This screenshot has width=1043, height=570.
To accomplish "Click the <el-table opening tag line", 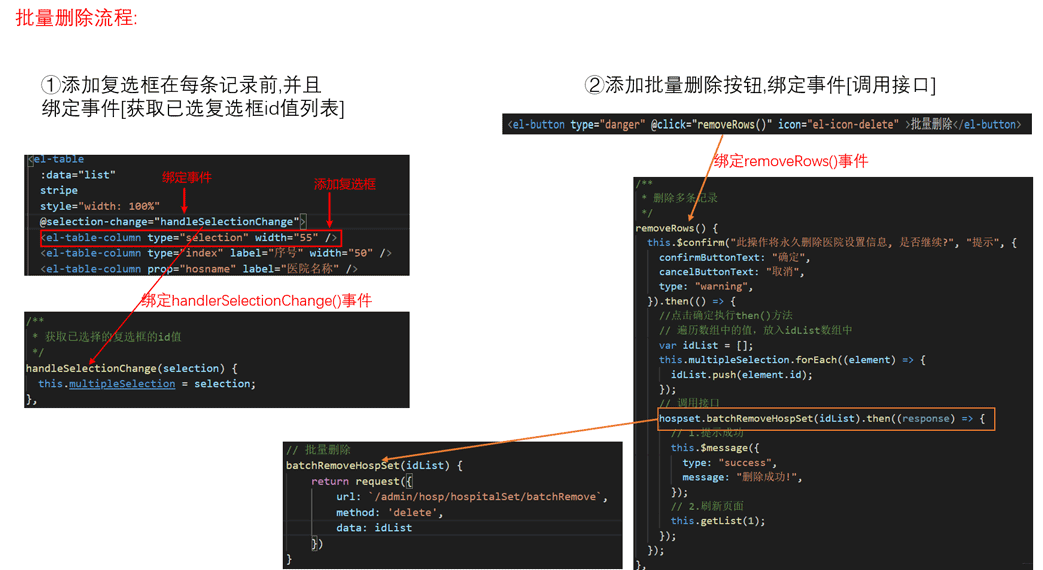I will click(57, 159).
